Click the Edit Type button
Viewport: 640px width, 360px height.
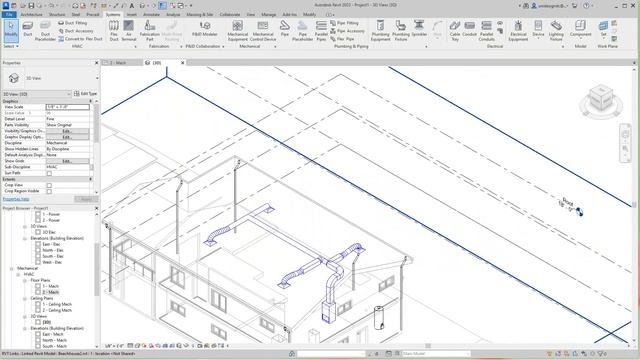pyautogui.click(x=85, y=94)
